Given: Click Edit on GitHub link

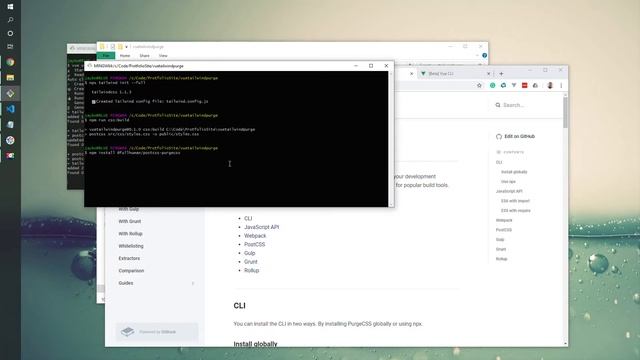Looking at the screenshot, I should tap(519, 136).
